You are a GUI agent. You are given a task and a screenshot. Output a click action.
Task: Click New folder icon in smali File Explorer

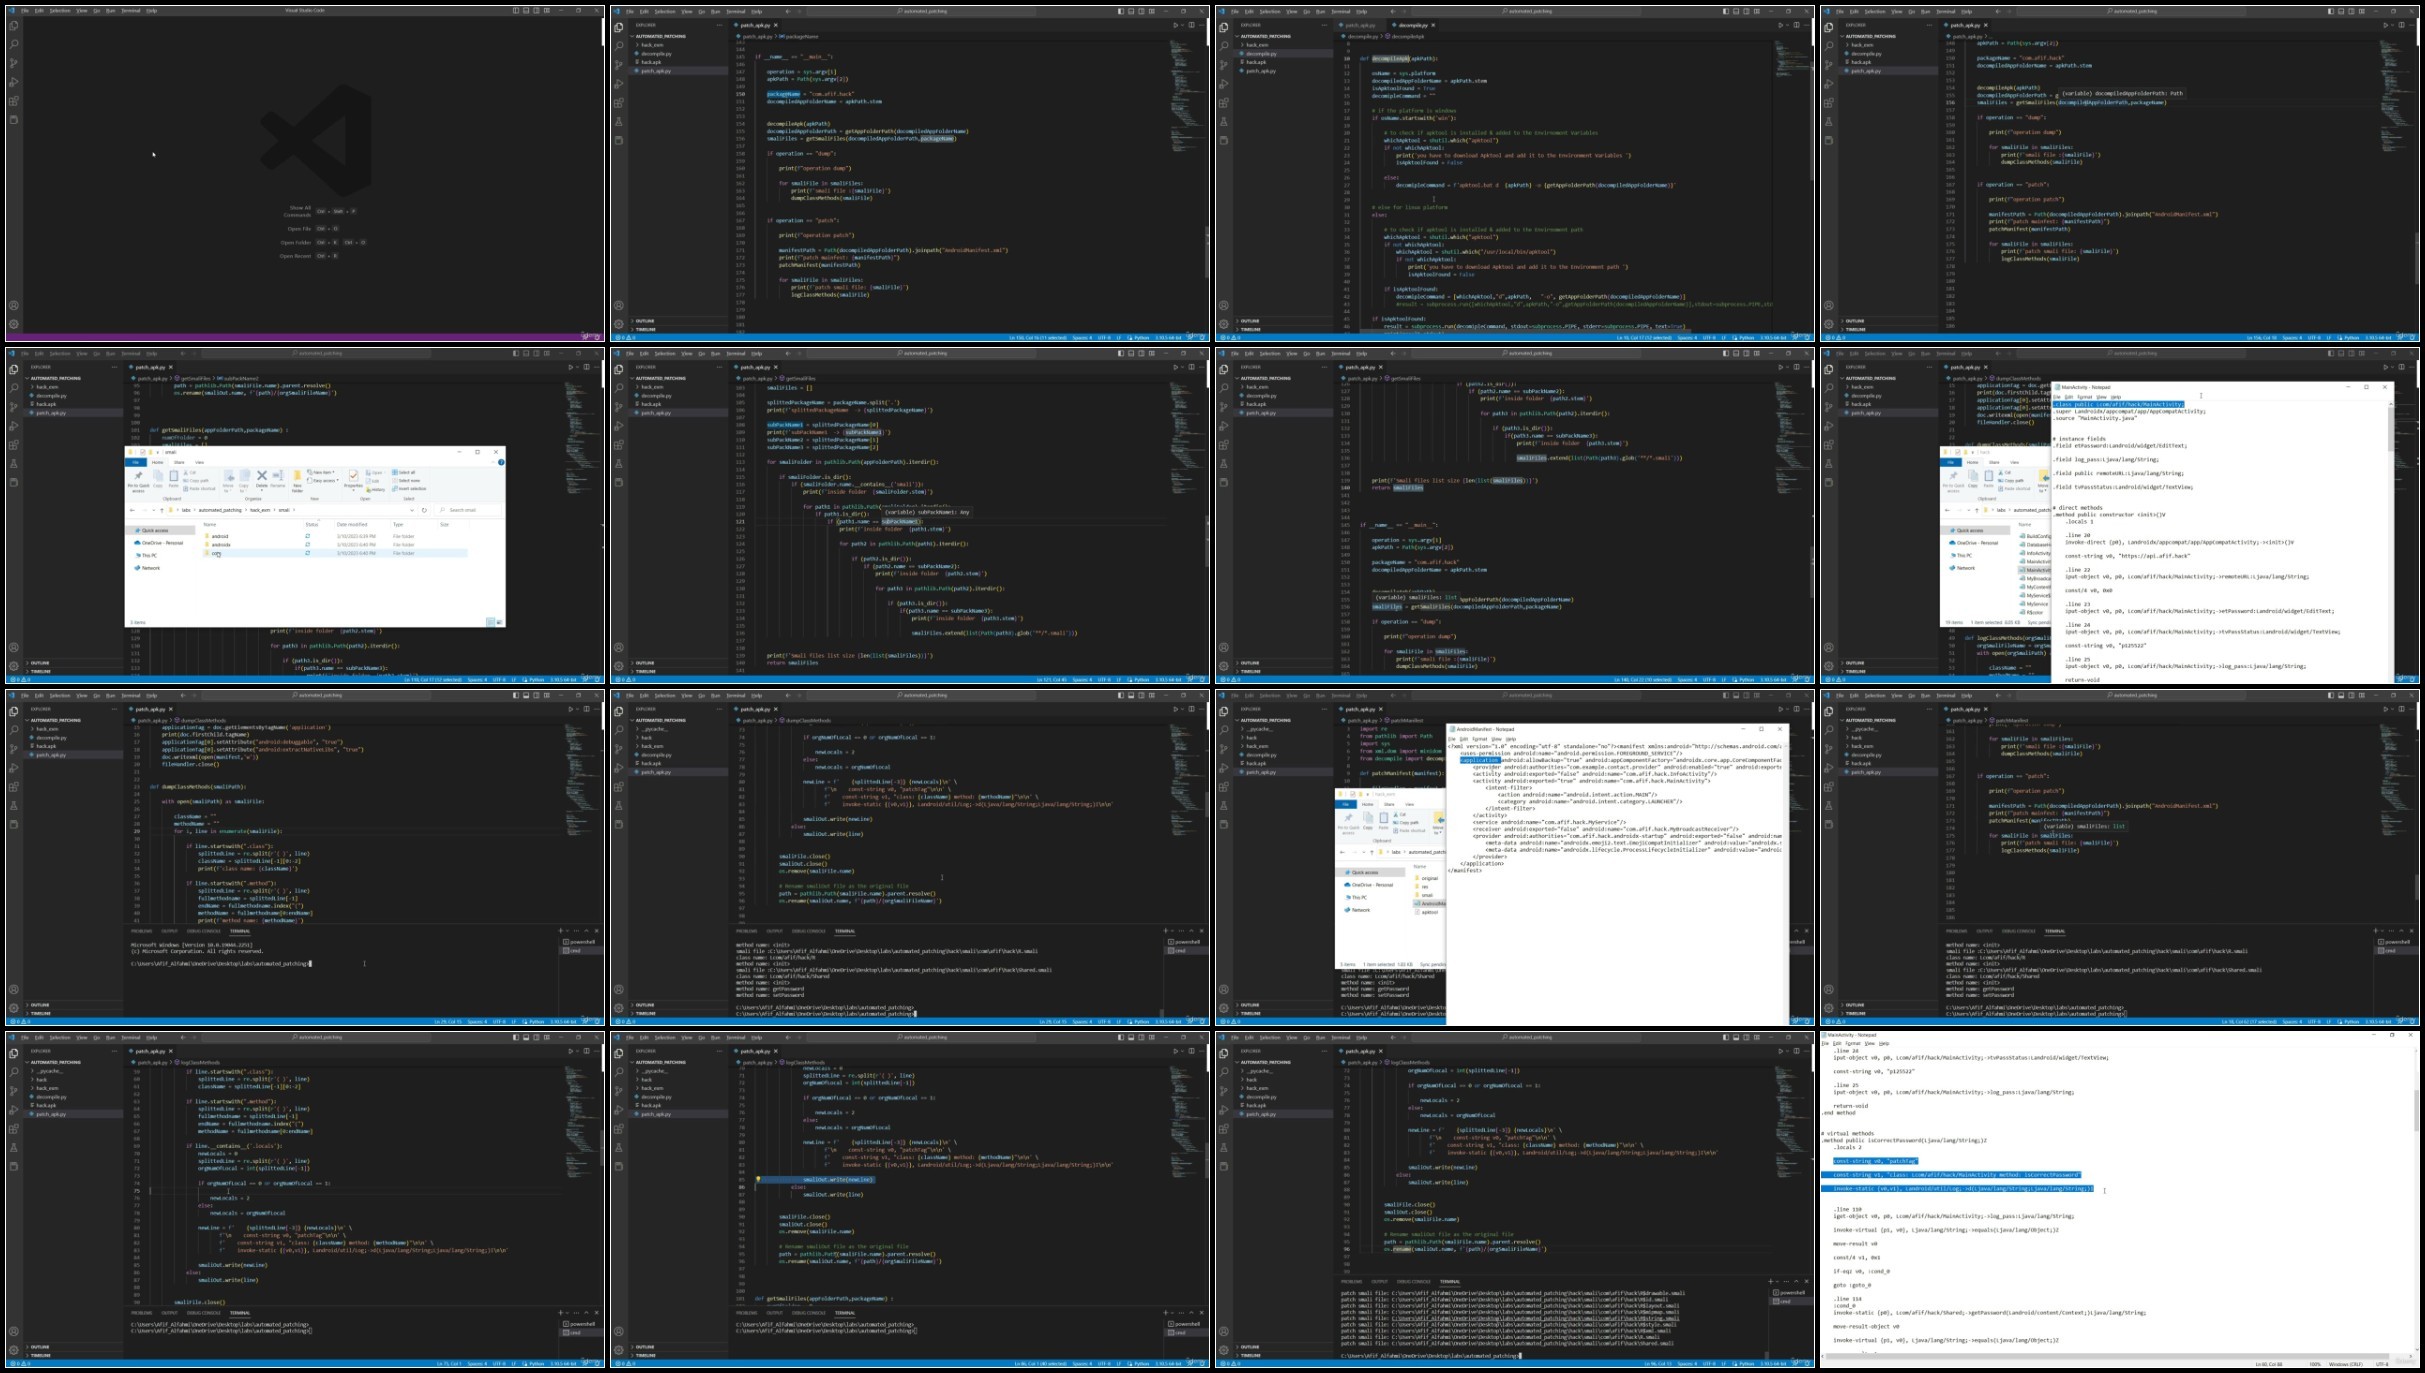tap(297, 475)
